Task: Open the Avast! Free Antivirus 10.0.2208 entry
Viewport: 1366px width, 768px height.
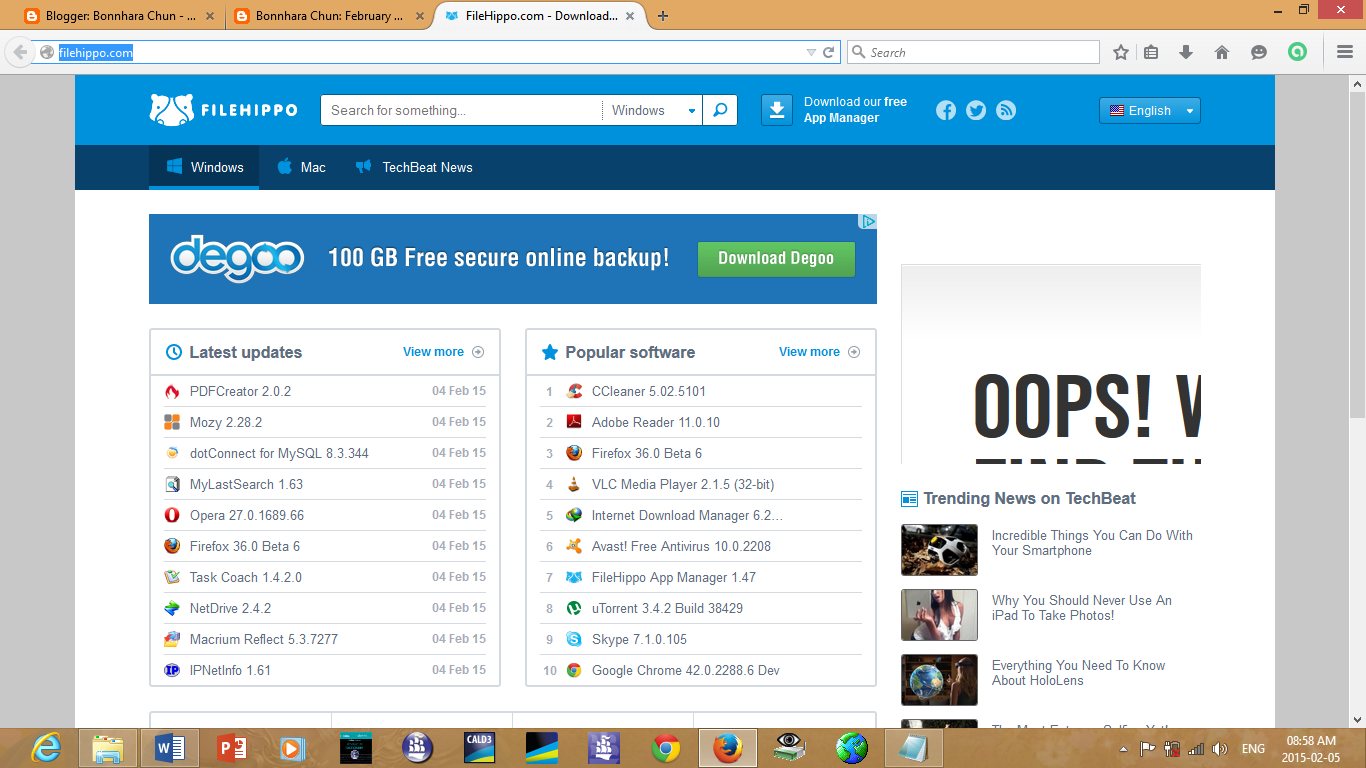Action: tap(681, 546)
